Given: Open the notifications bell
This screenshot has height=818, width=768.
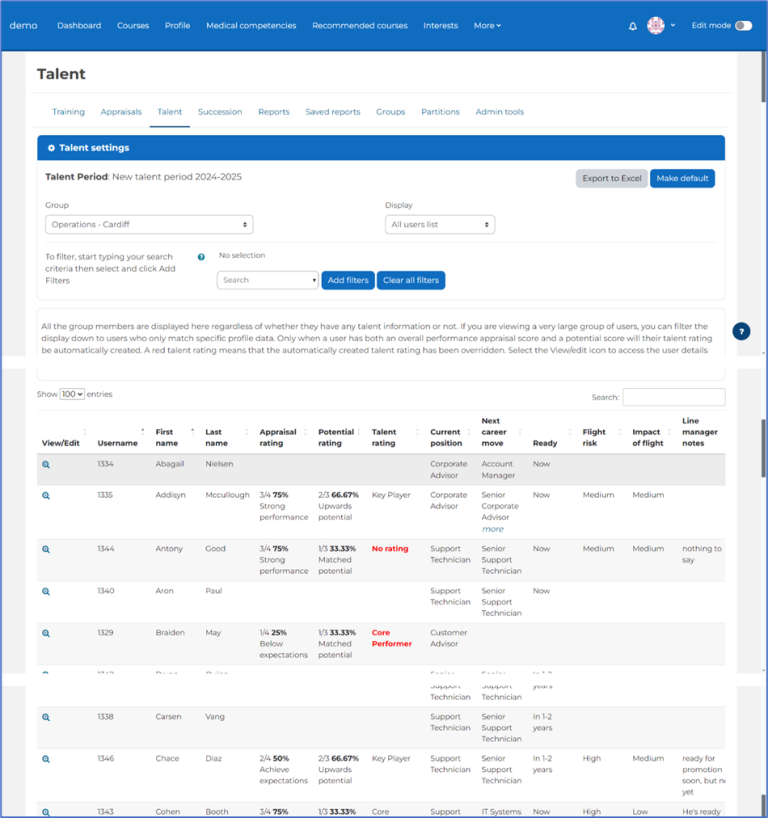Looking at the screenshot, I should pos(632,26).
